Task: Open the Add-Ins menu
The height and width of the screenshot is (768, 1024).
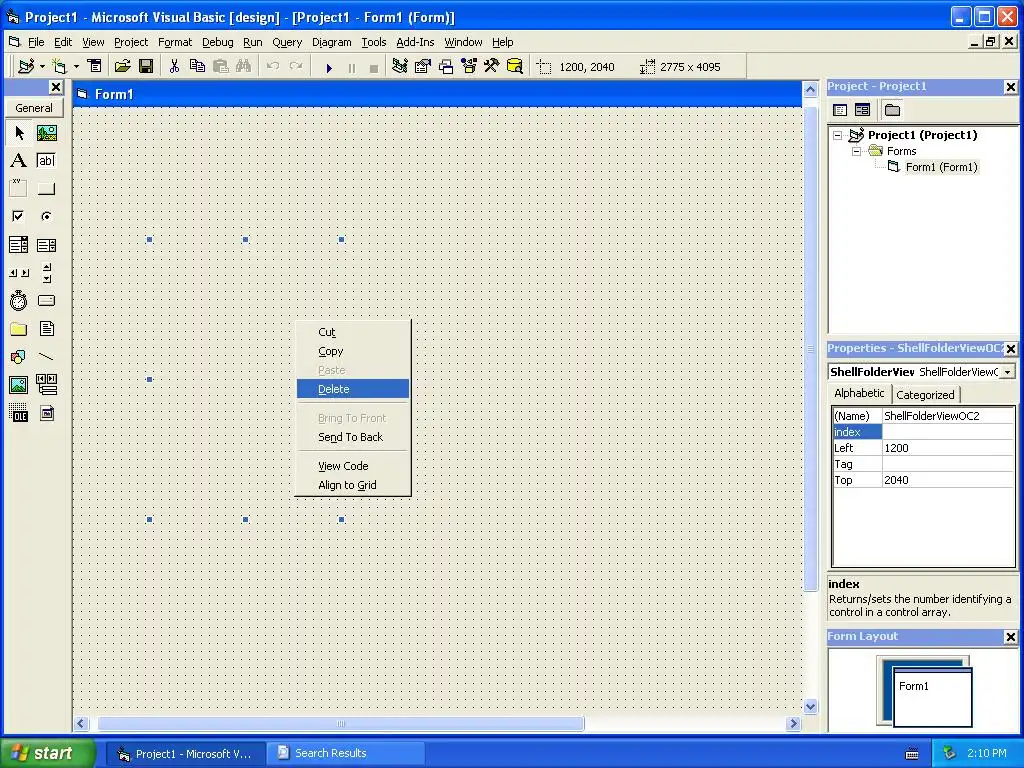Action: tap(415, 42)
